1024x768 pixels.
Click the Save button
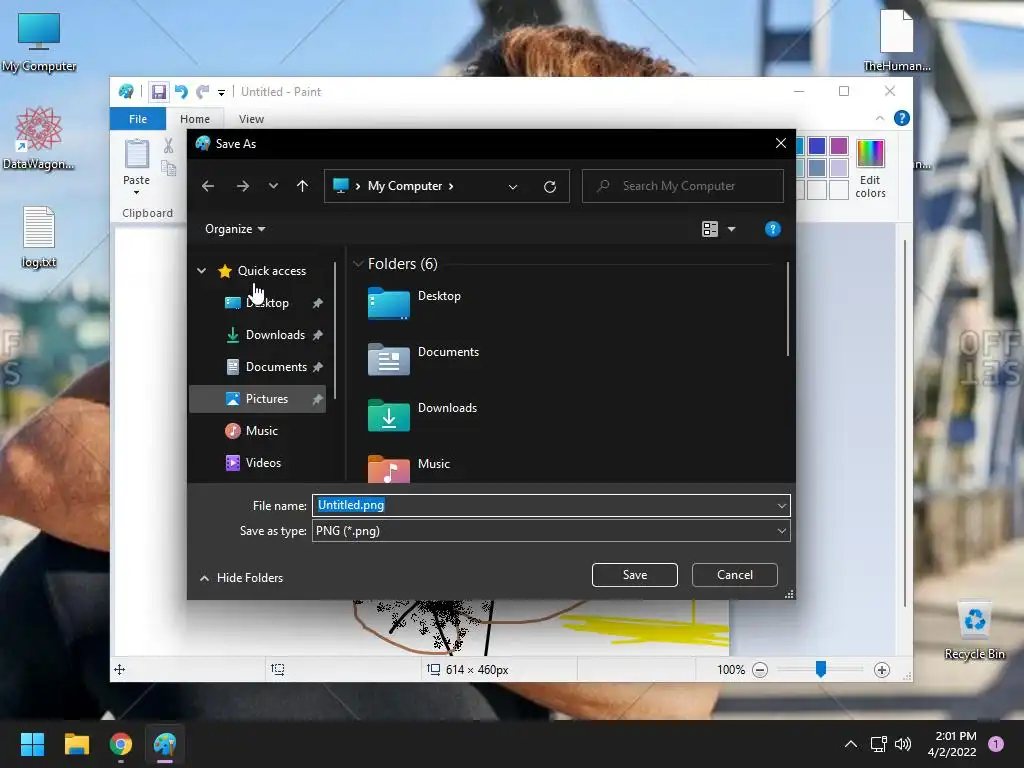[x=635, y=575]
